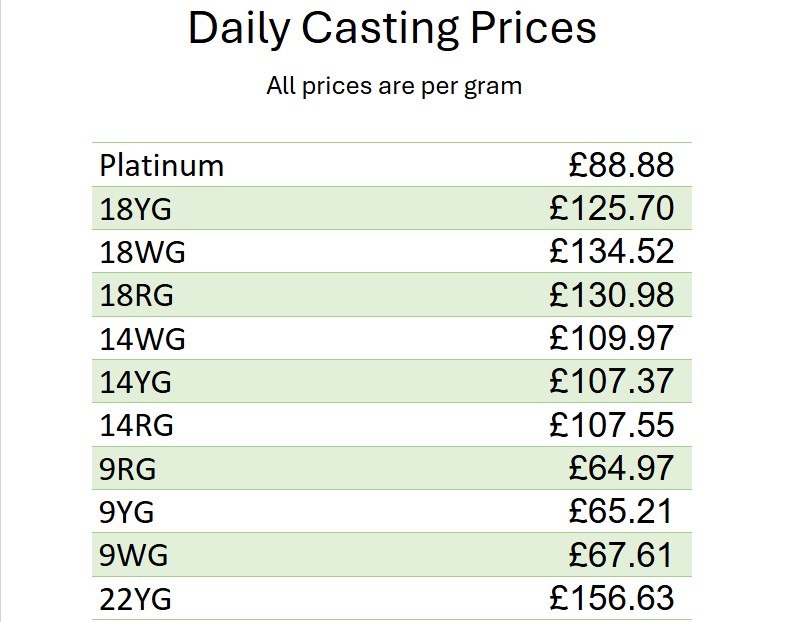Select the £156.63 price cell

tap(611, 599)
